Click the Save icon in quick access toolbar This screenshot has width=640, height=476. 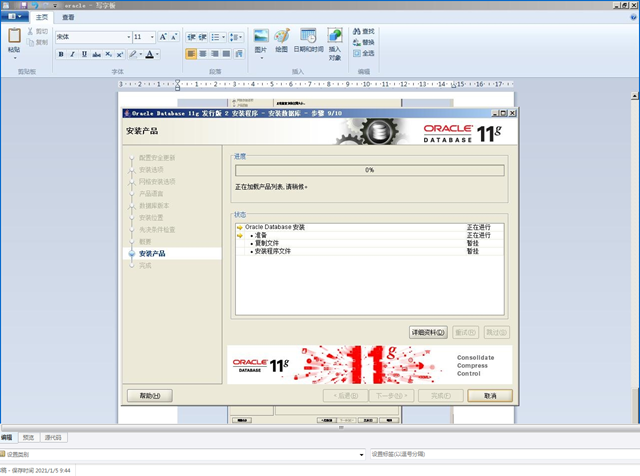(x=24, y=5)
